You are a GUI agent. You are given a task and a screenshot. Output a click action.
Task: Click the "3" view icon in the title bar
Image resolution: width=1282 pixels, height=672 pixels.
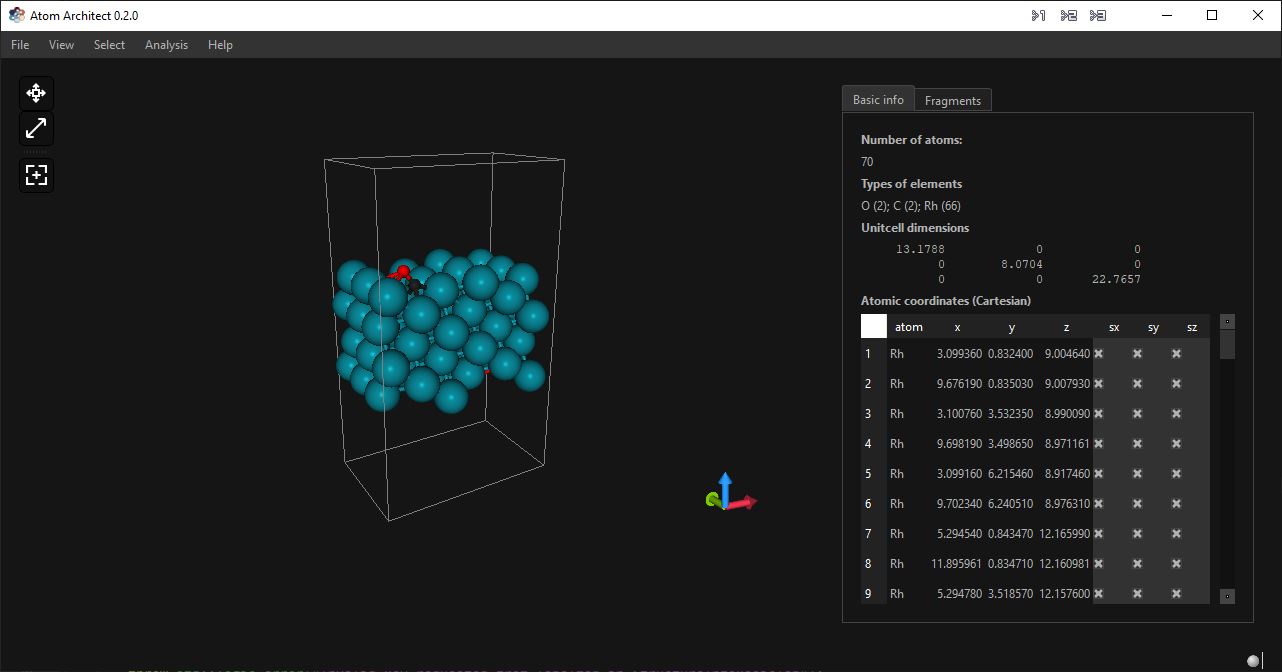click(x=1097, y=15)
